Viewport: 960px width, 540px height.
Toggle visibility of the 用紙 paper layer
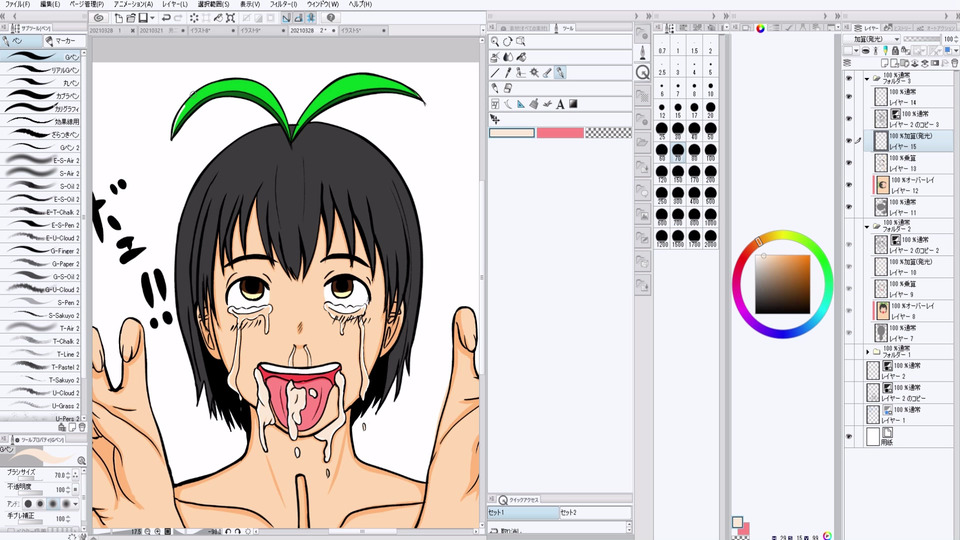[x=849, y=437]
